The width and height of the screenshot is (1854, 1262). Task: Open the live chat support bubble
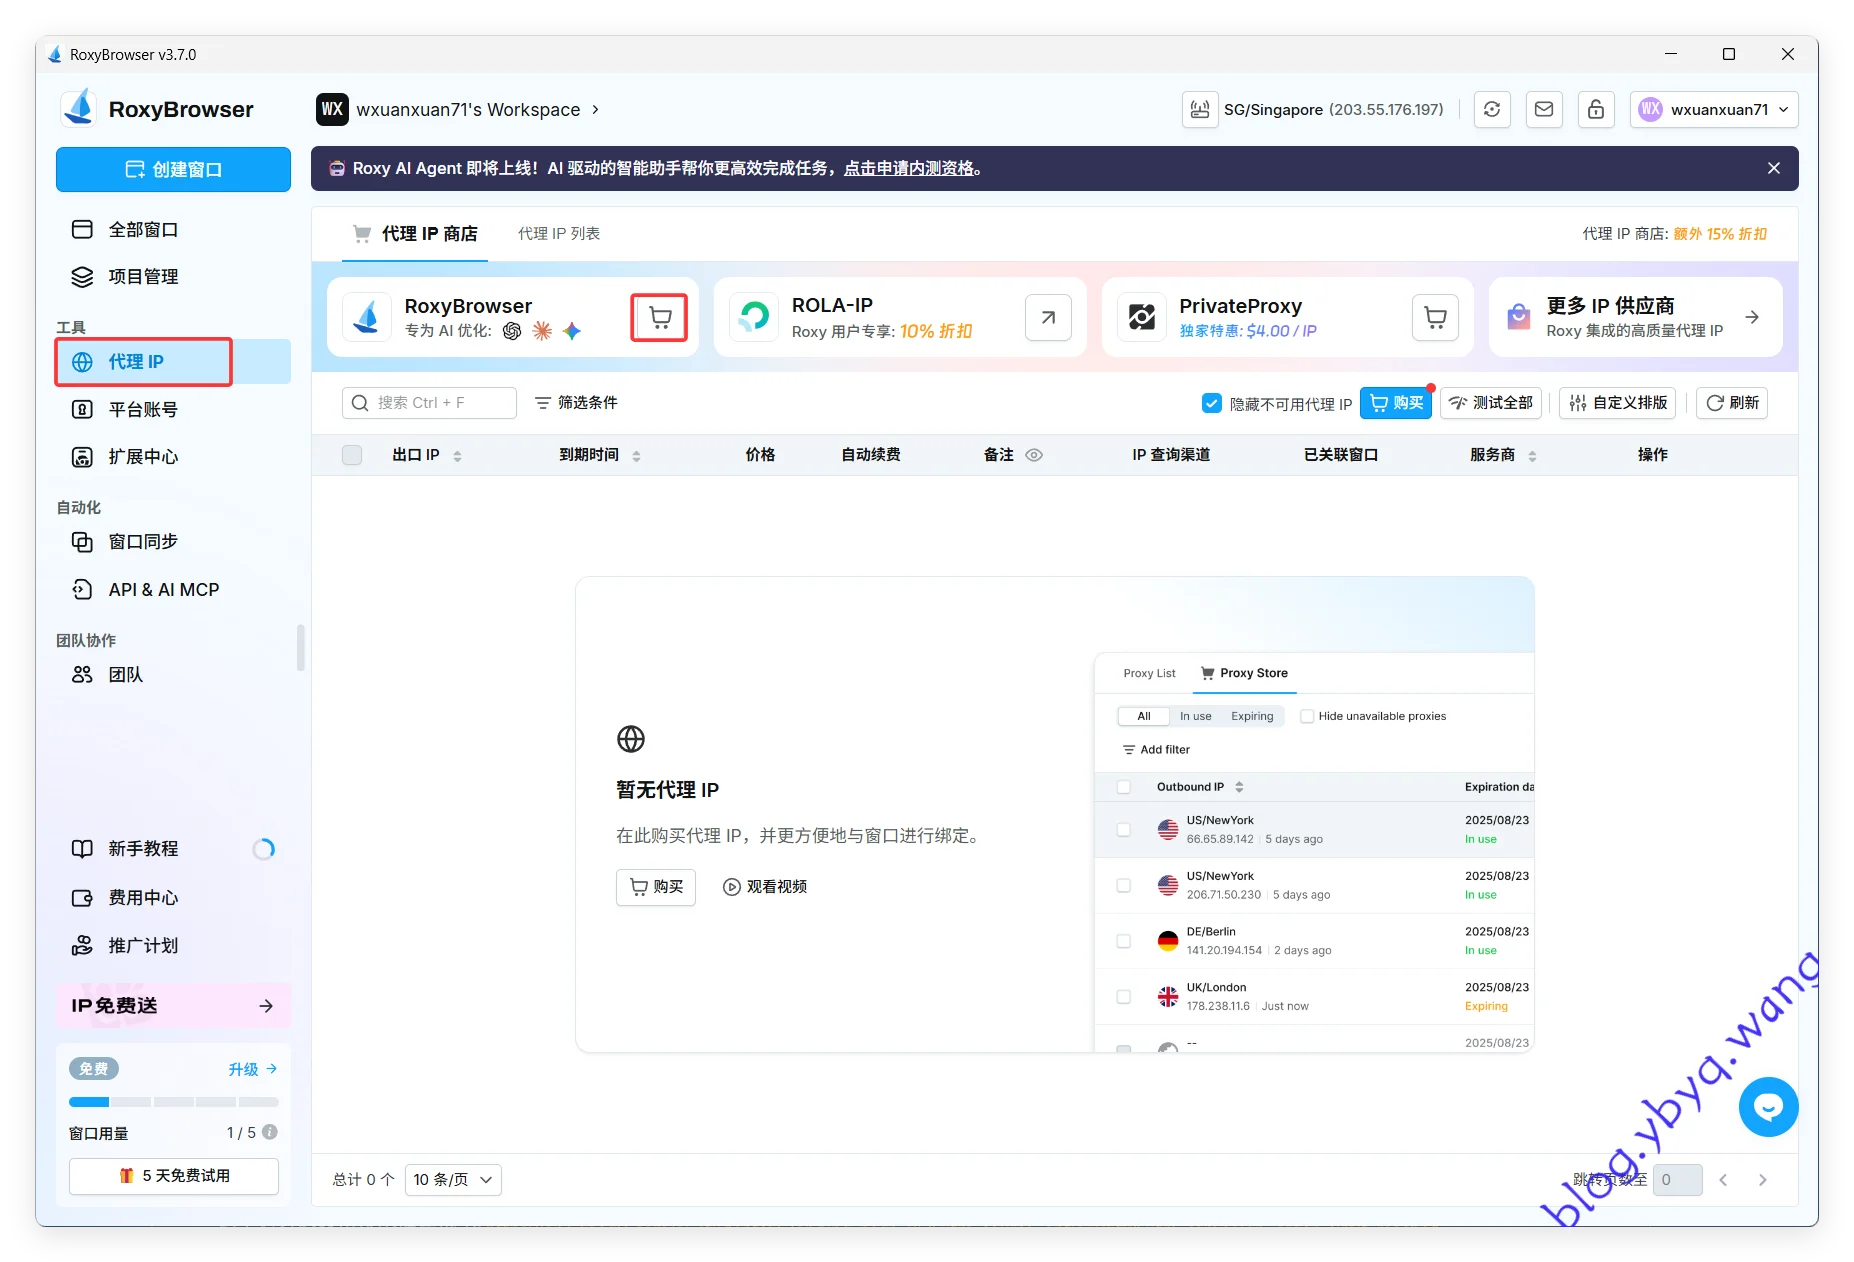click(1767, 1106)
